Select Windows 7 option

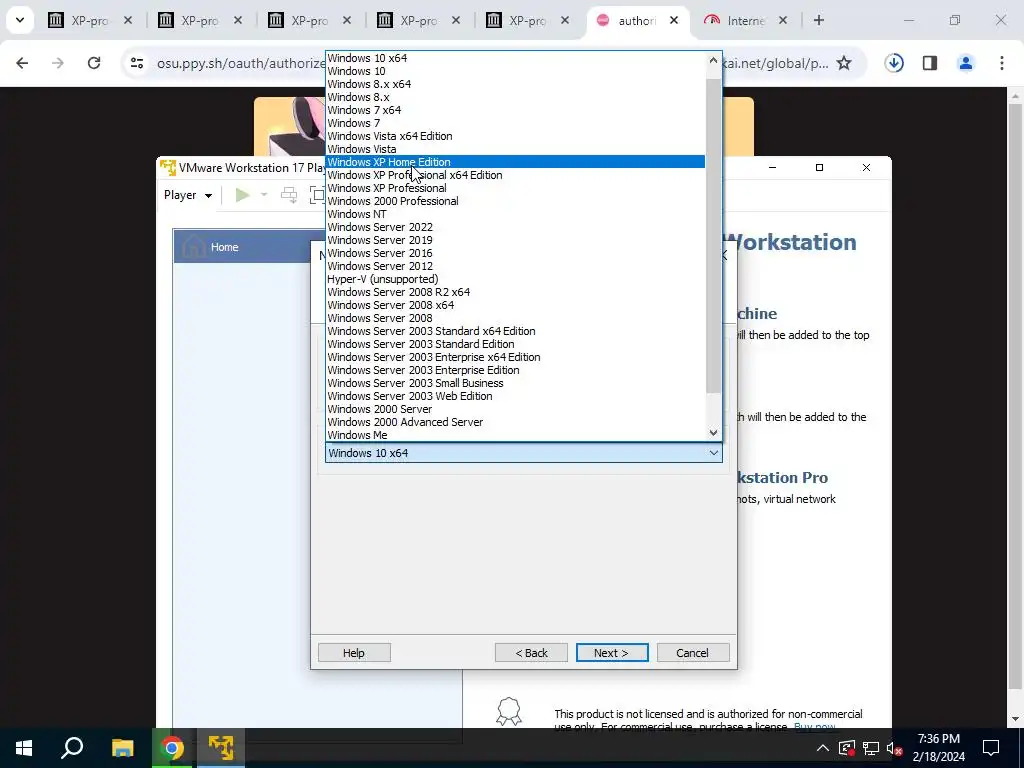(515, 123)
